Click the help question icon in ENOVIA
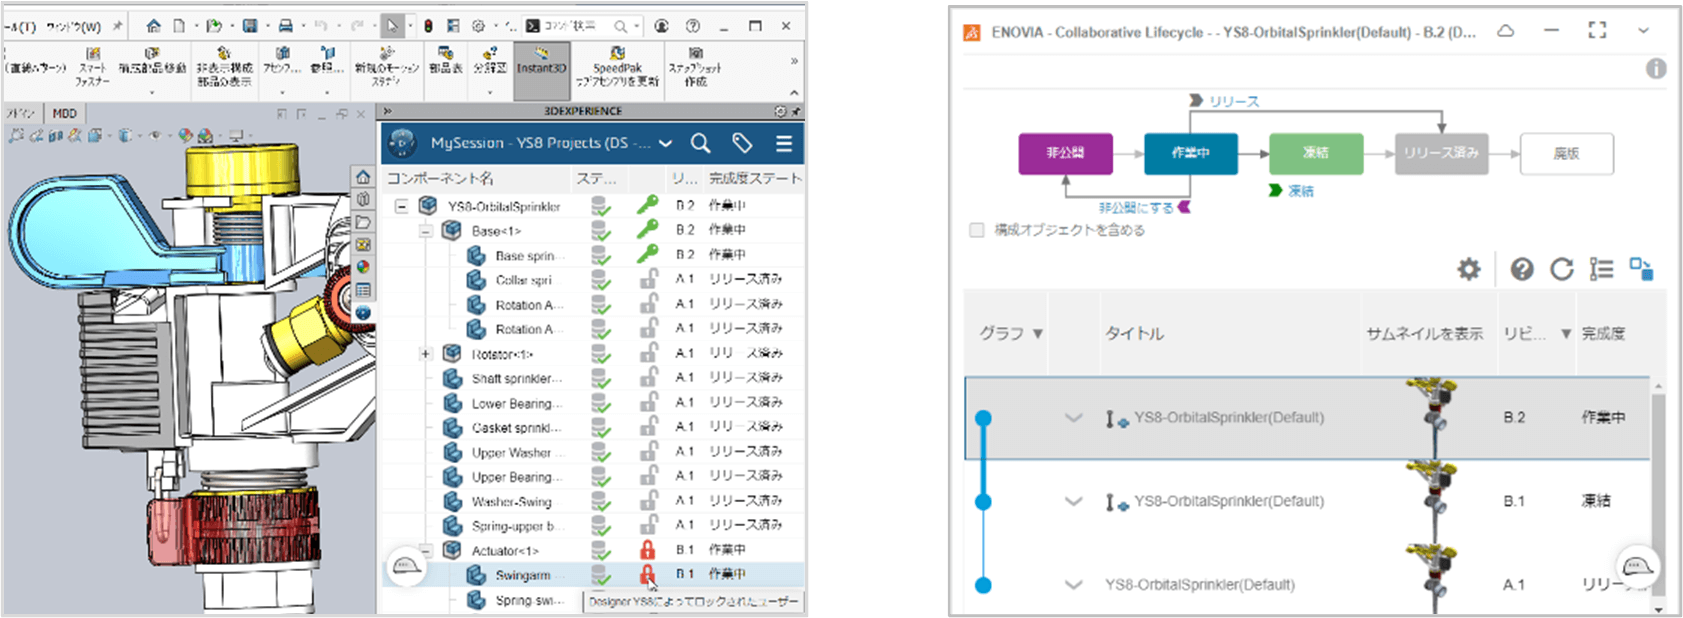The image size is (1683, 618). 1521,269
